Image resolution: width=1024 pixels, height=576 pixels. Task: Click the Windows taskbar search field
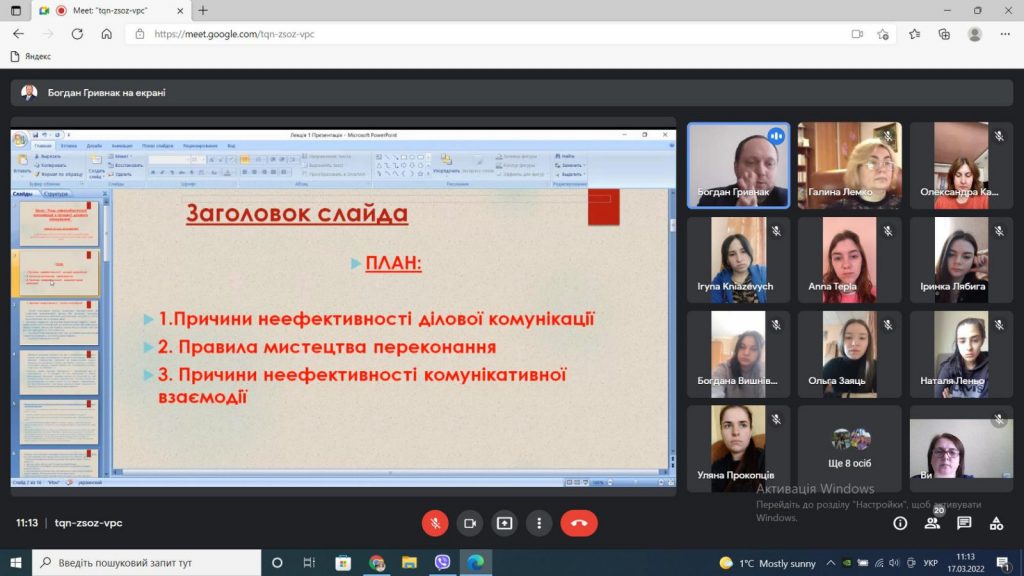(145, 562)
